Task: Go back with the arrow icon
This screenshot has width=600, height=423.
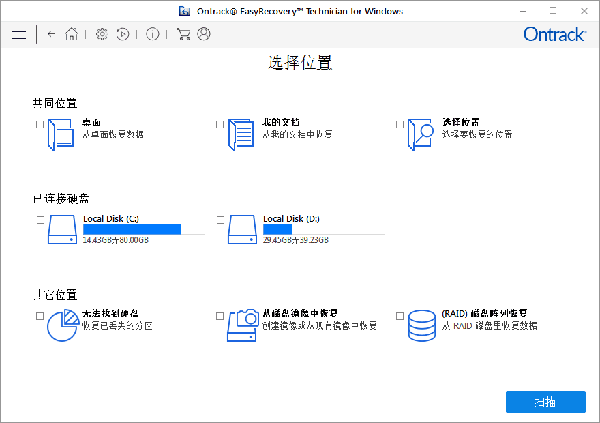Action: pos(51,34)
